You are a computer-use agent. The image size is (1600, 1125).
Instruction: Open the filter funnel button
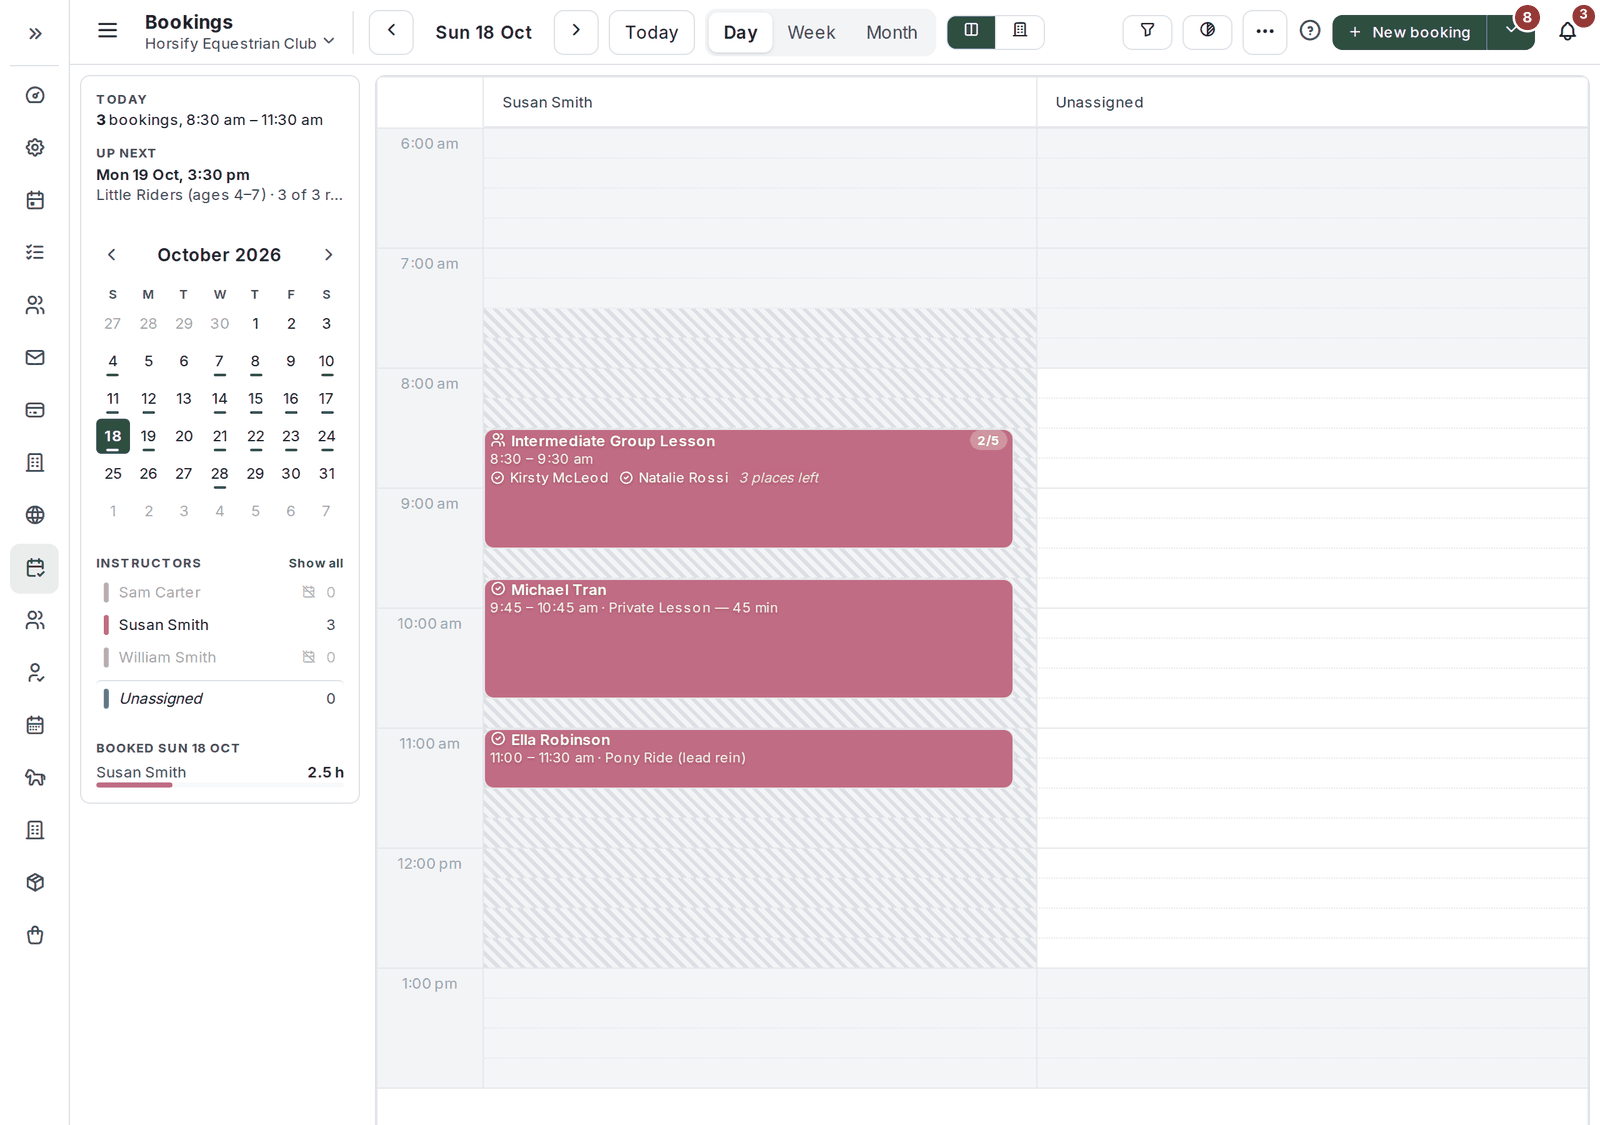pos(1147,31)
